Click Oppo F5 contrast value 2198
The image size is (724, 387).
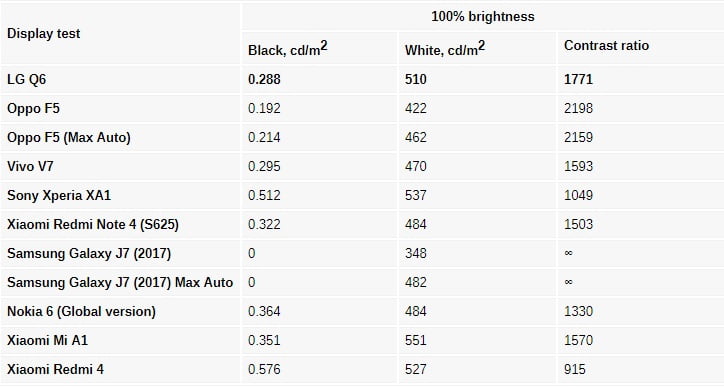(x=578, y=109)
